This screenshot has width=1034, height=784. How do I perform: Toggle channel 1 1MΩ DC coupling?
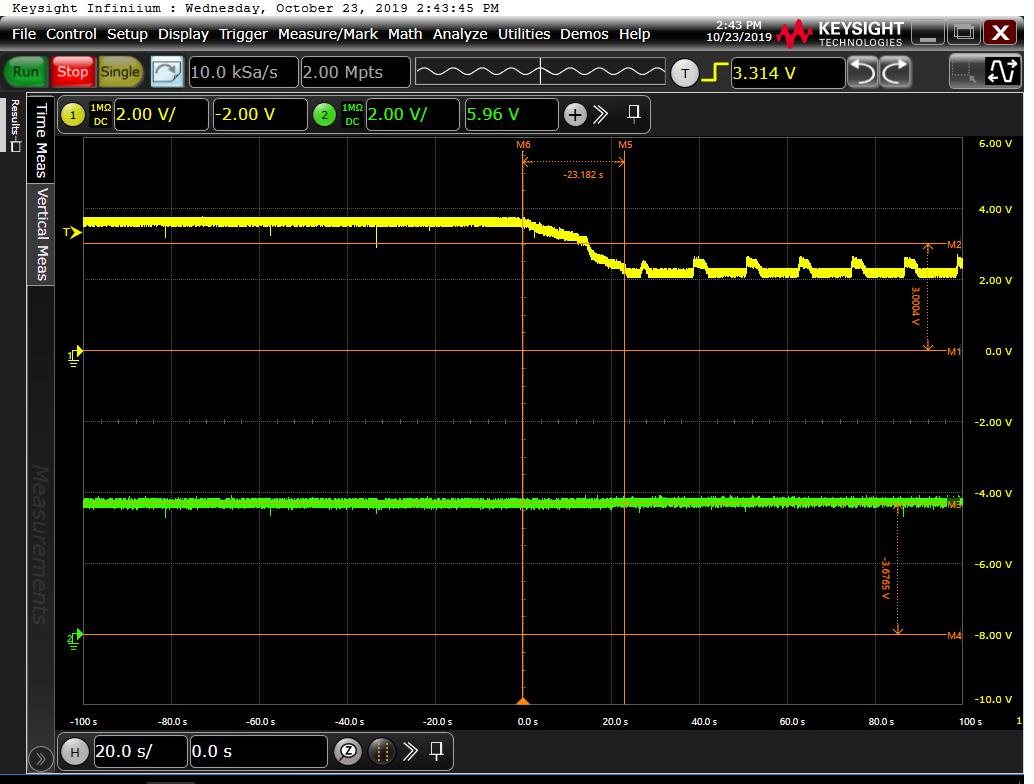point(100,115)
